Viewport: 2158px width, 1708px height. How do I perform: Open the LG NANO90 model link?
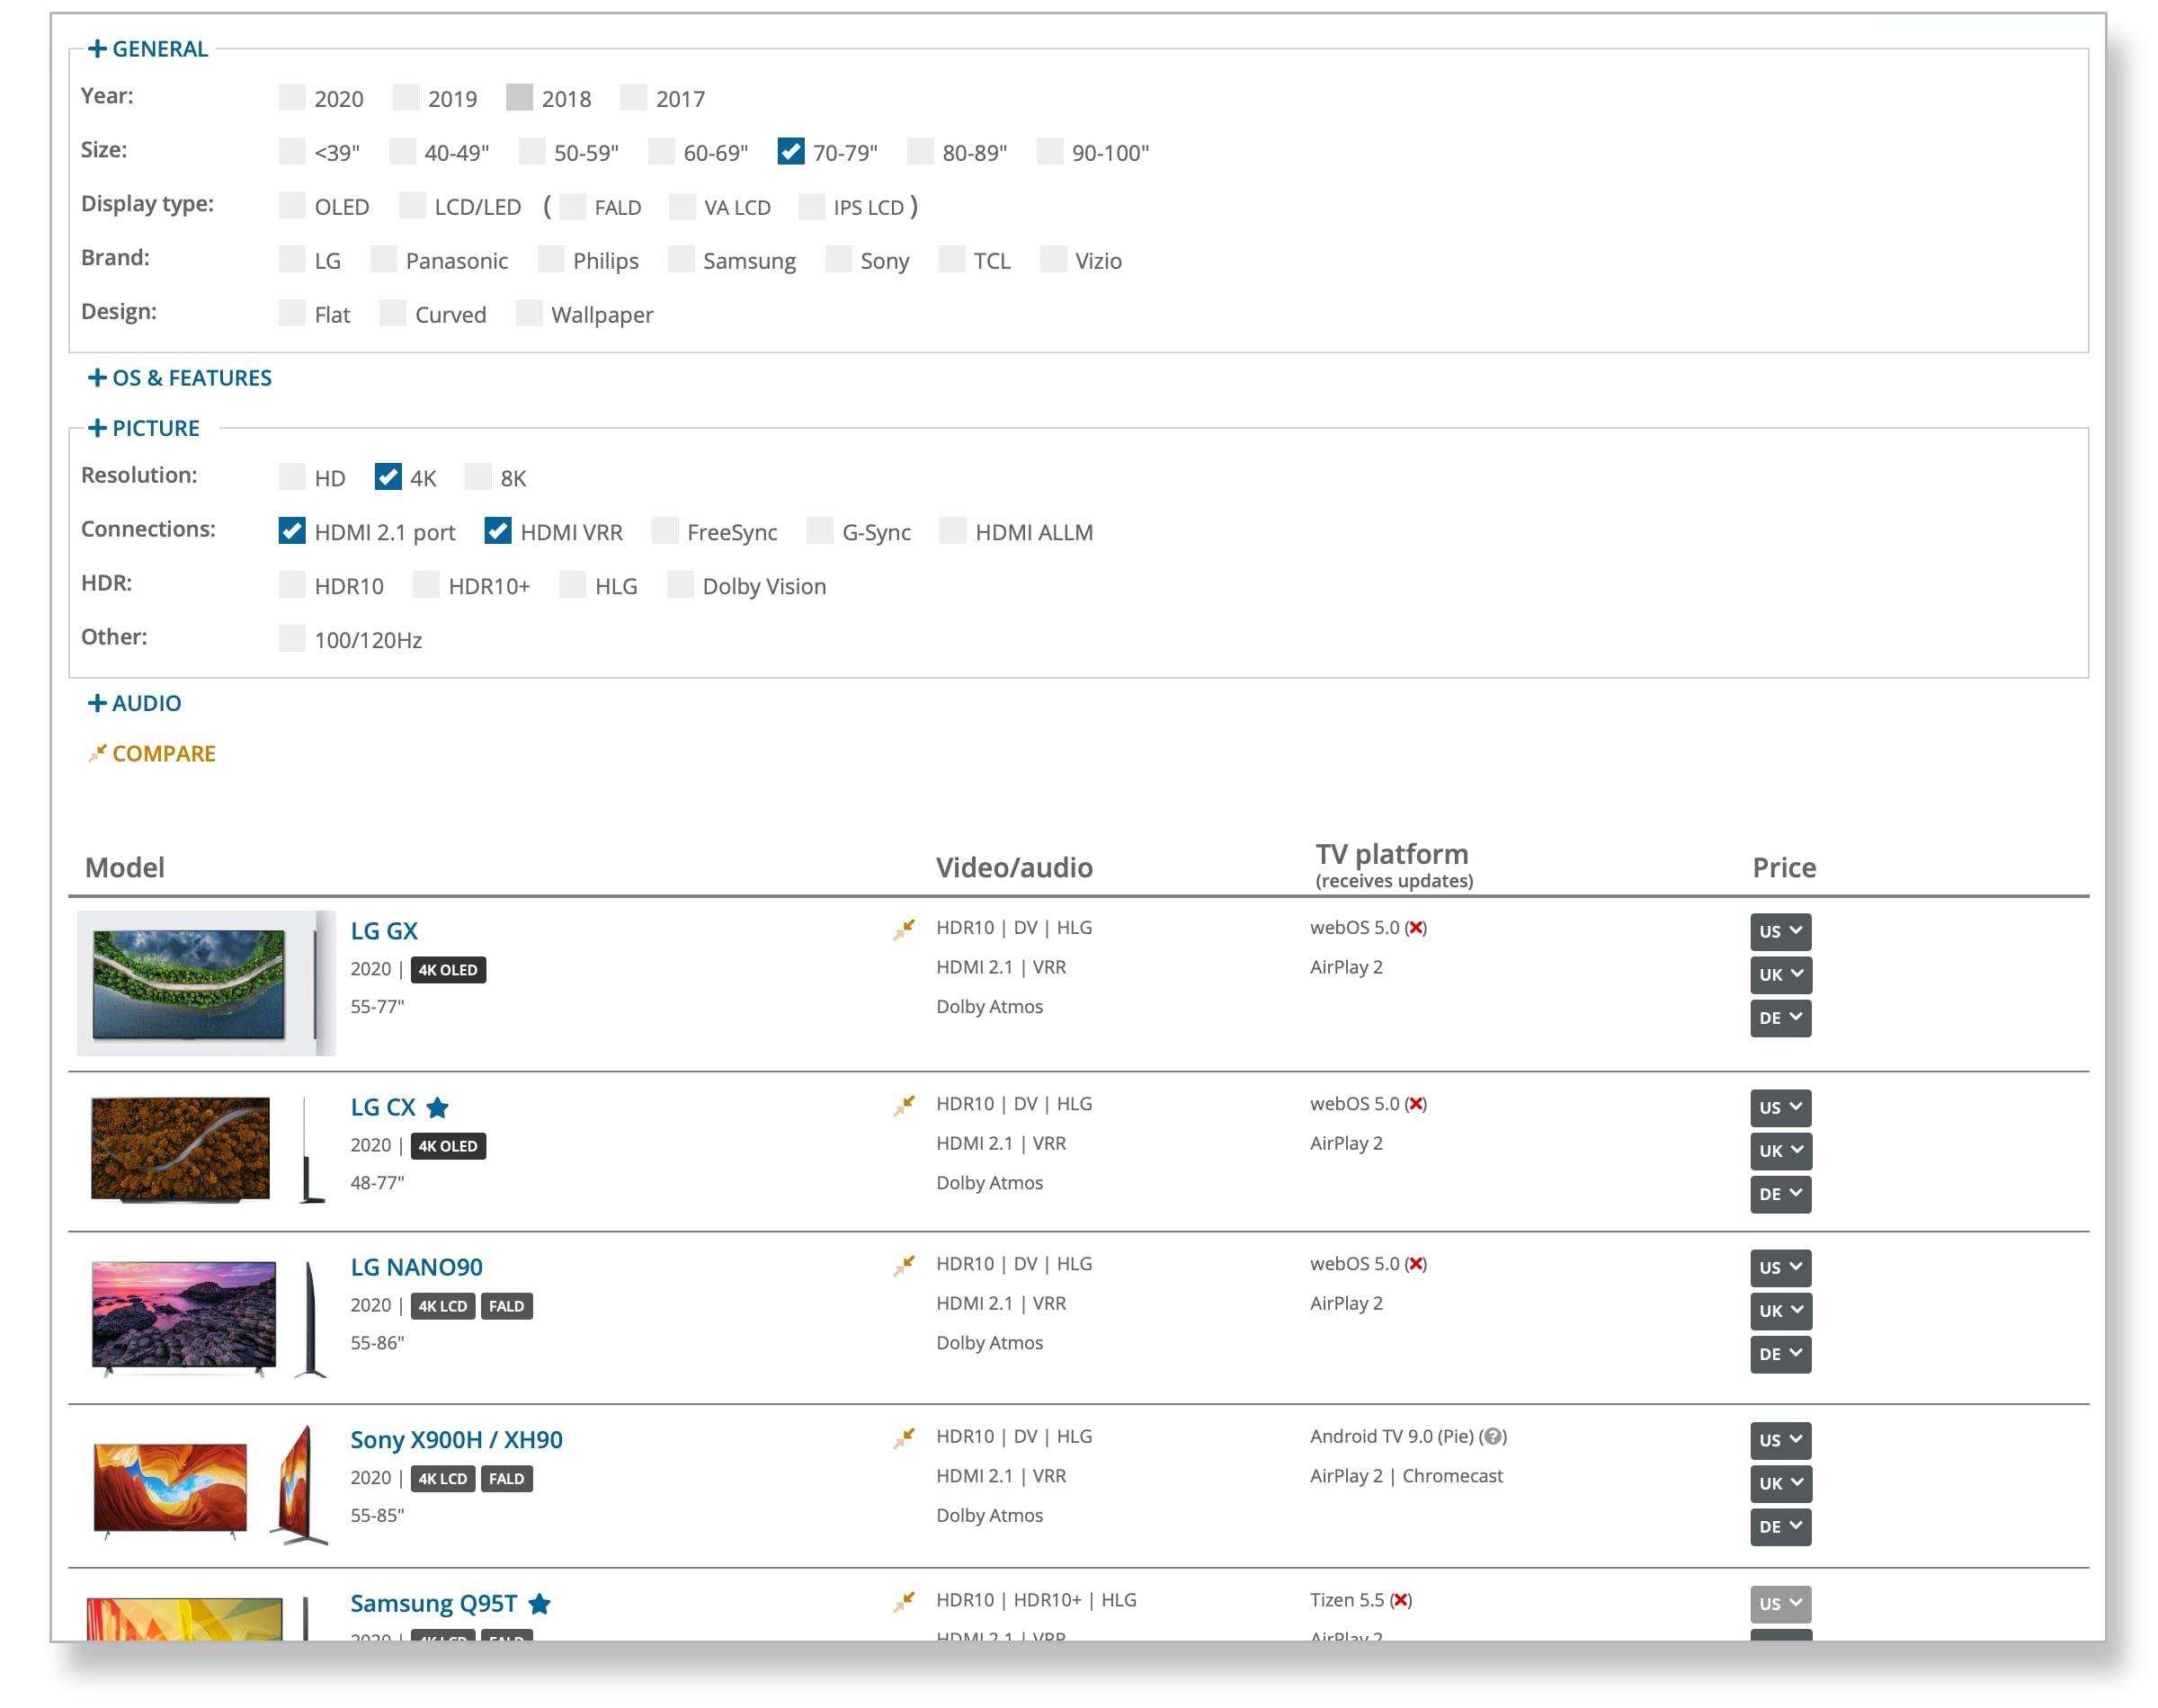pos(416,1267)
